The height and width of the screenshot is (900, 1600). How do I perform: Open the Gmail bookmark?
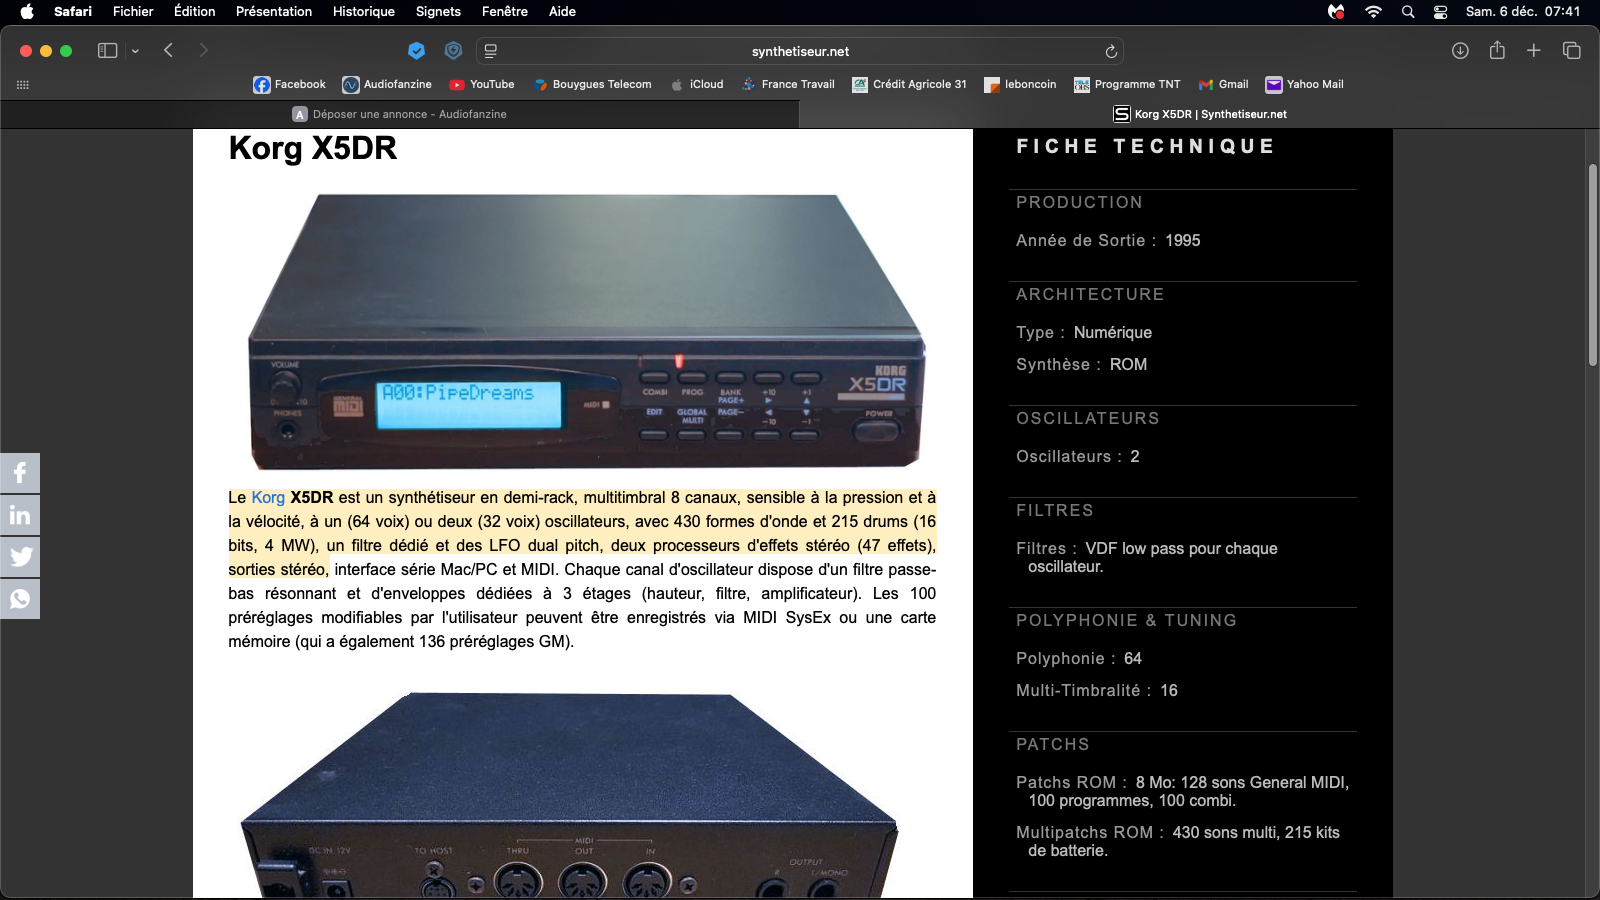[x=1223, y=85]
